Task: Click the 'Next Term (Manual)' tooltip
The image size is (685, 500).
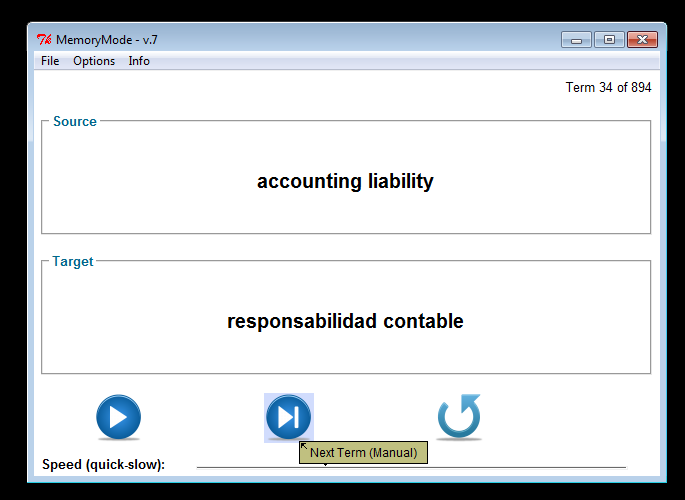Action: (363, 453)
